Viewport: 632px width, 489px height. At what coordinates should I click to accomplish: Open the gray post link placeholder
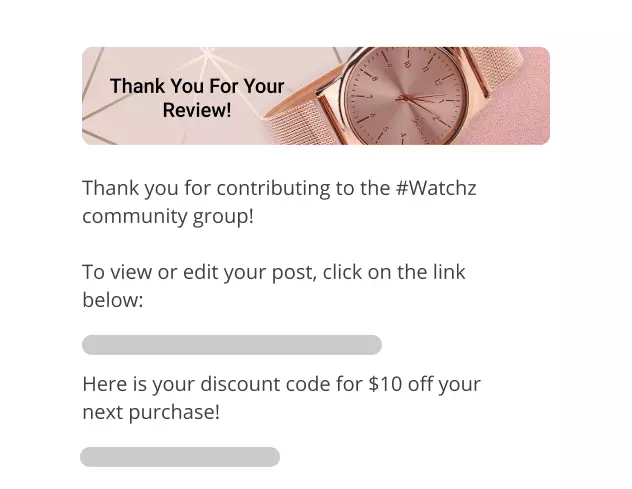click(232, 345)
